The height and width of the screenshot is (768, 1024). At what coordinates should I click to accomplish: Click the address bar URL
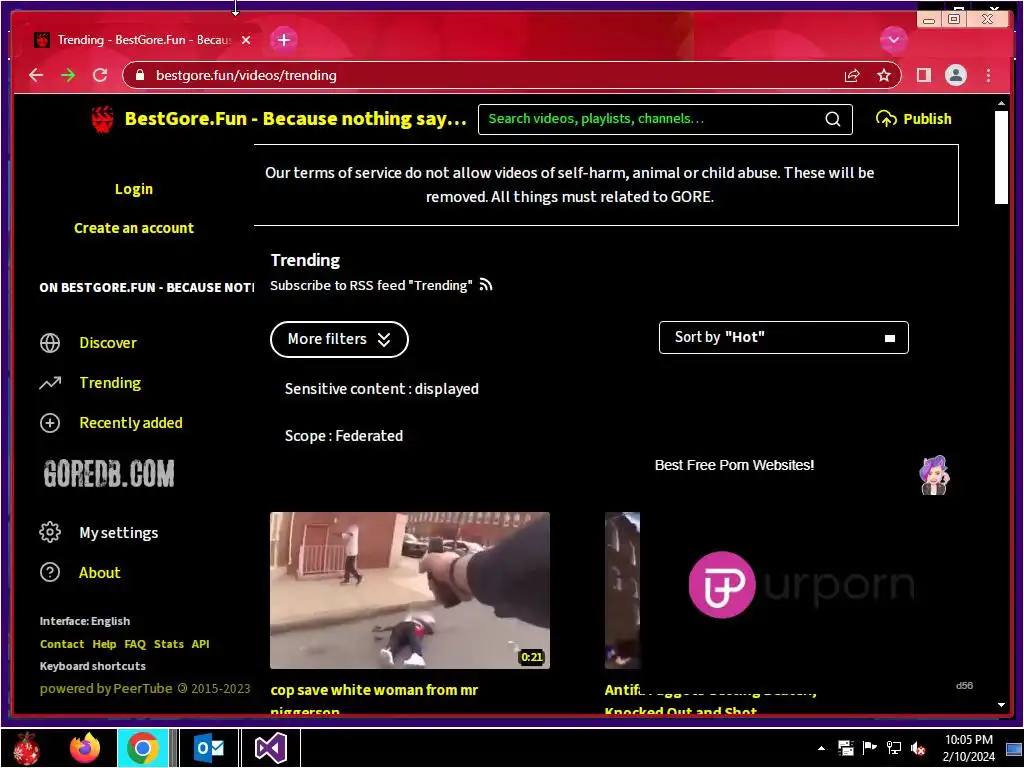click(x=246, y=75)
